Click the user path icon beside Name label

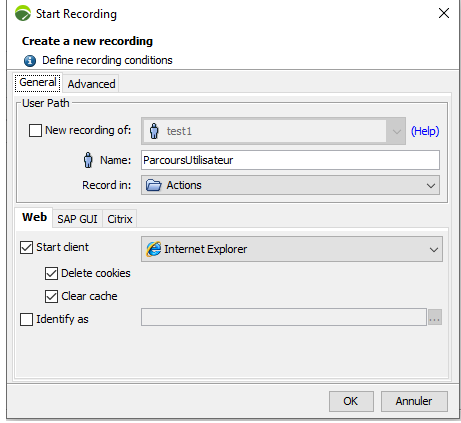(x=88, y=160)
